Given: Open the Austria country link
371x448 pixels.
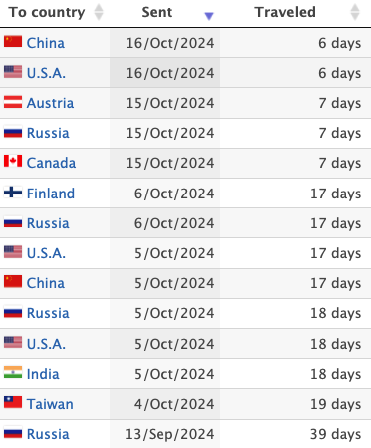Looking at the screenshot, I should [50, 103].
